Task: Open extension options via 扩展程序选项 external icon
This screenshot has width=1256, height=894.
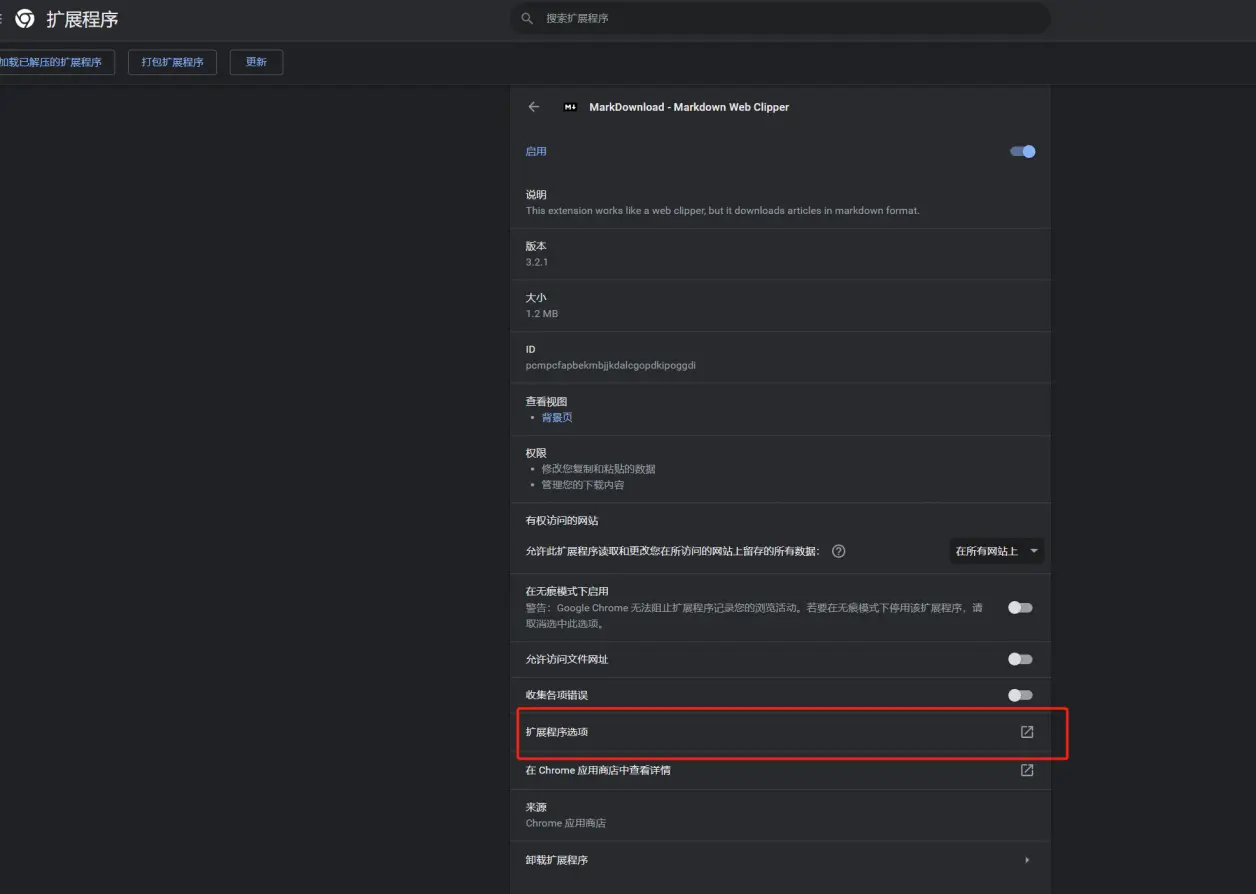Action: click(x=1027, y=732)
